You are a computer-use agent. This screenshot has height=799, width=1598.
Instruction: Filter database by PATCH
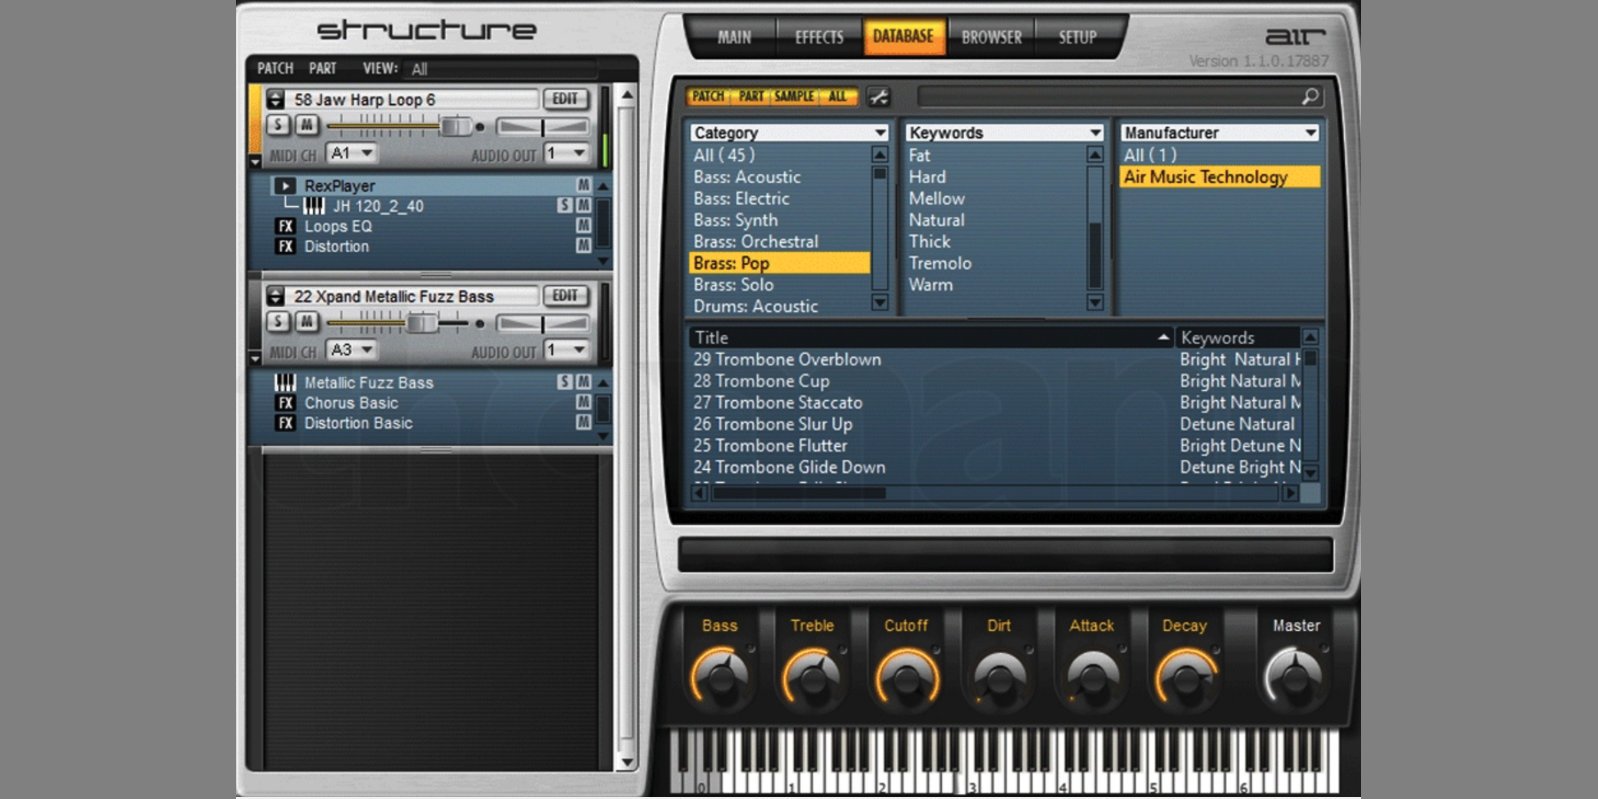tap(708, 97)
